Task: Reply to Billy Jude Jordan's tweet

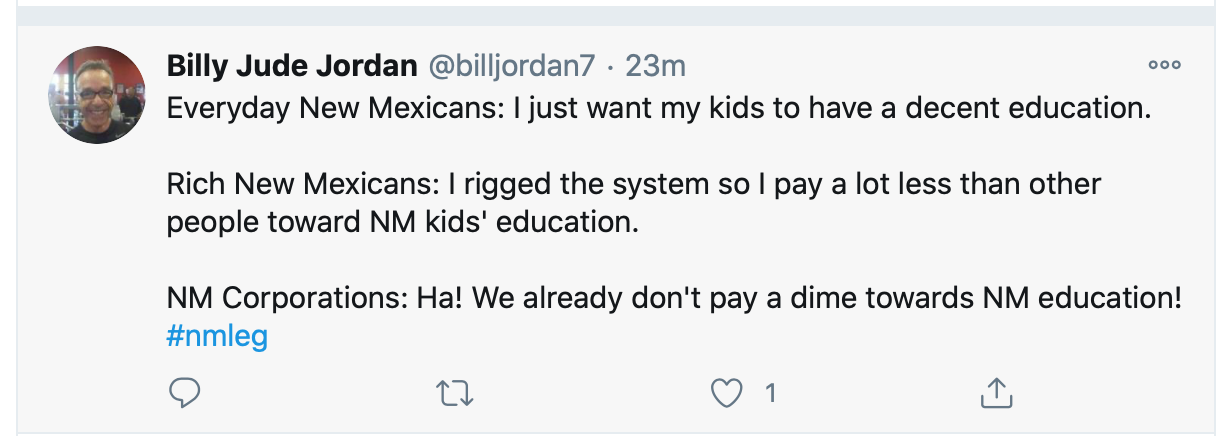Action: tap(185, 394)
